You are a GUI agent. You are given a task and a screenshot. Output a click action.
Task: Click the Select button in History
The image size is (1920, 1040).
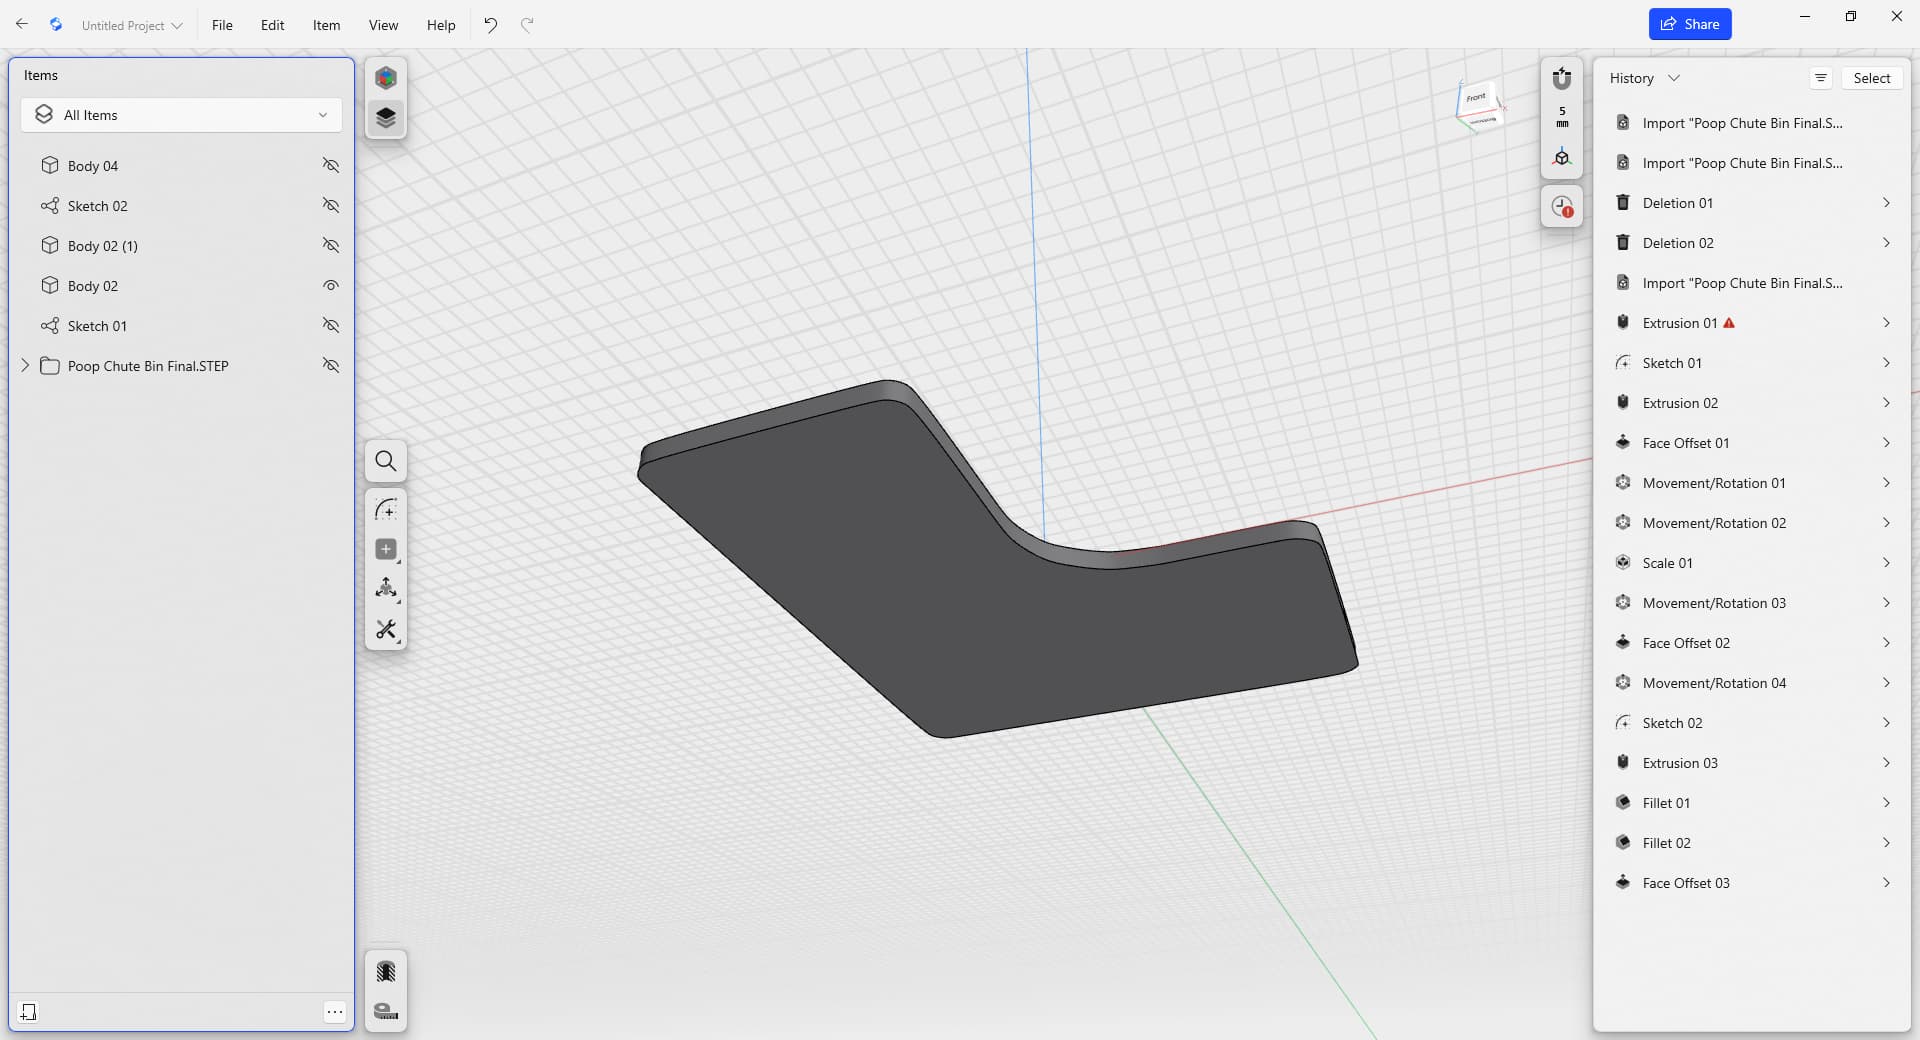1872,78
